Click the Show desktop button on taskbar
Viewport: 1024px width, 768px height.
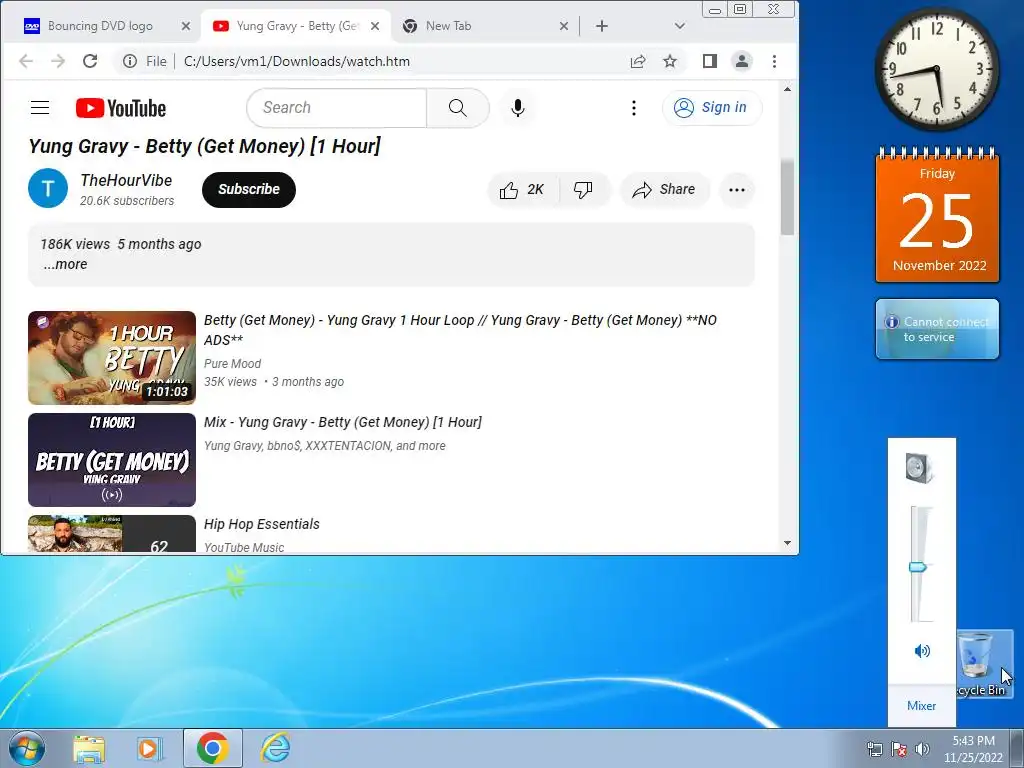click(x=1017, y=748)
